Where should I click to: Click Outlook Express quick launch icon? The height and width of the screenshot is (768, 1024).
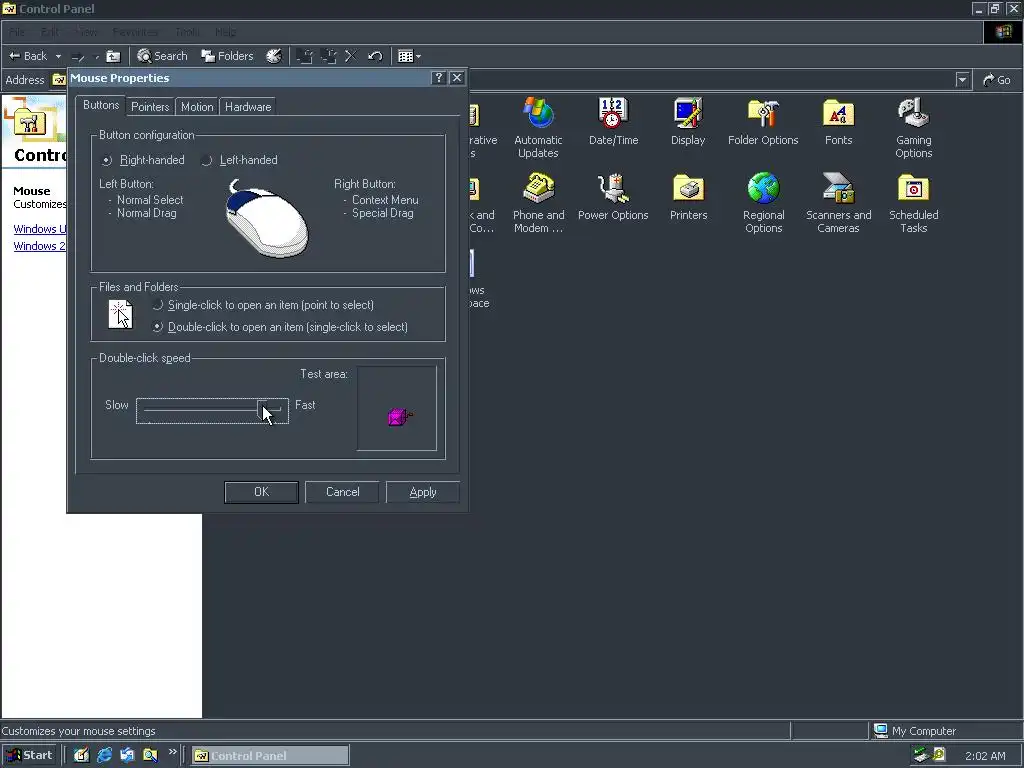click(x=127, y=755)
